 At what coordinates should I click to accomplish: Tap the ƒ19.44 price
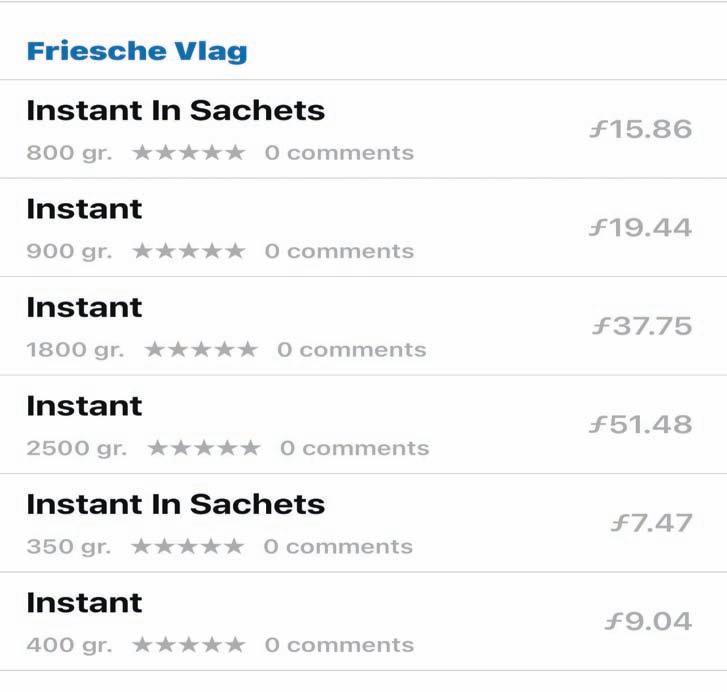[640, 228]
